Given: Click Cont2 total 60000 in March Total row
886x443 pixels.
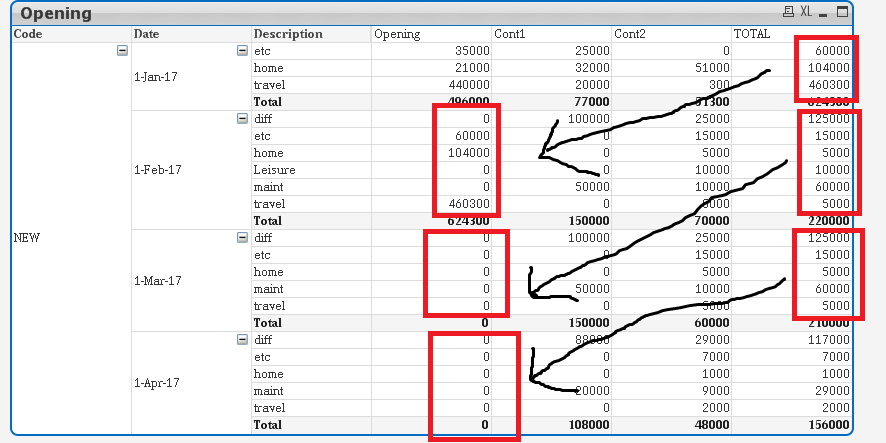Looking at the screenshot, I should click(712, 323).
